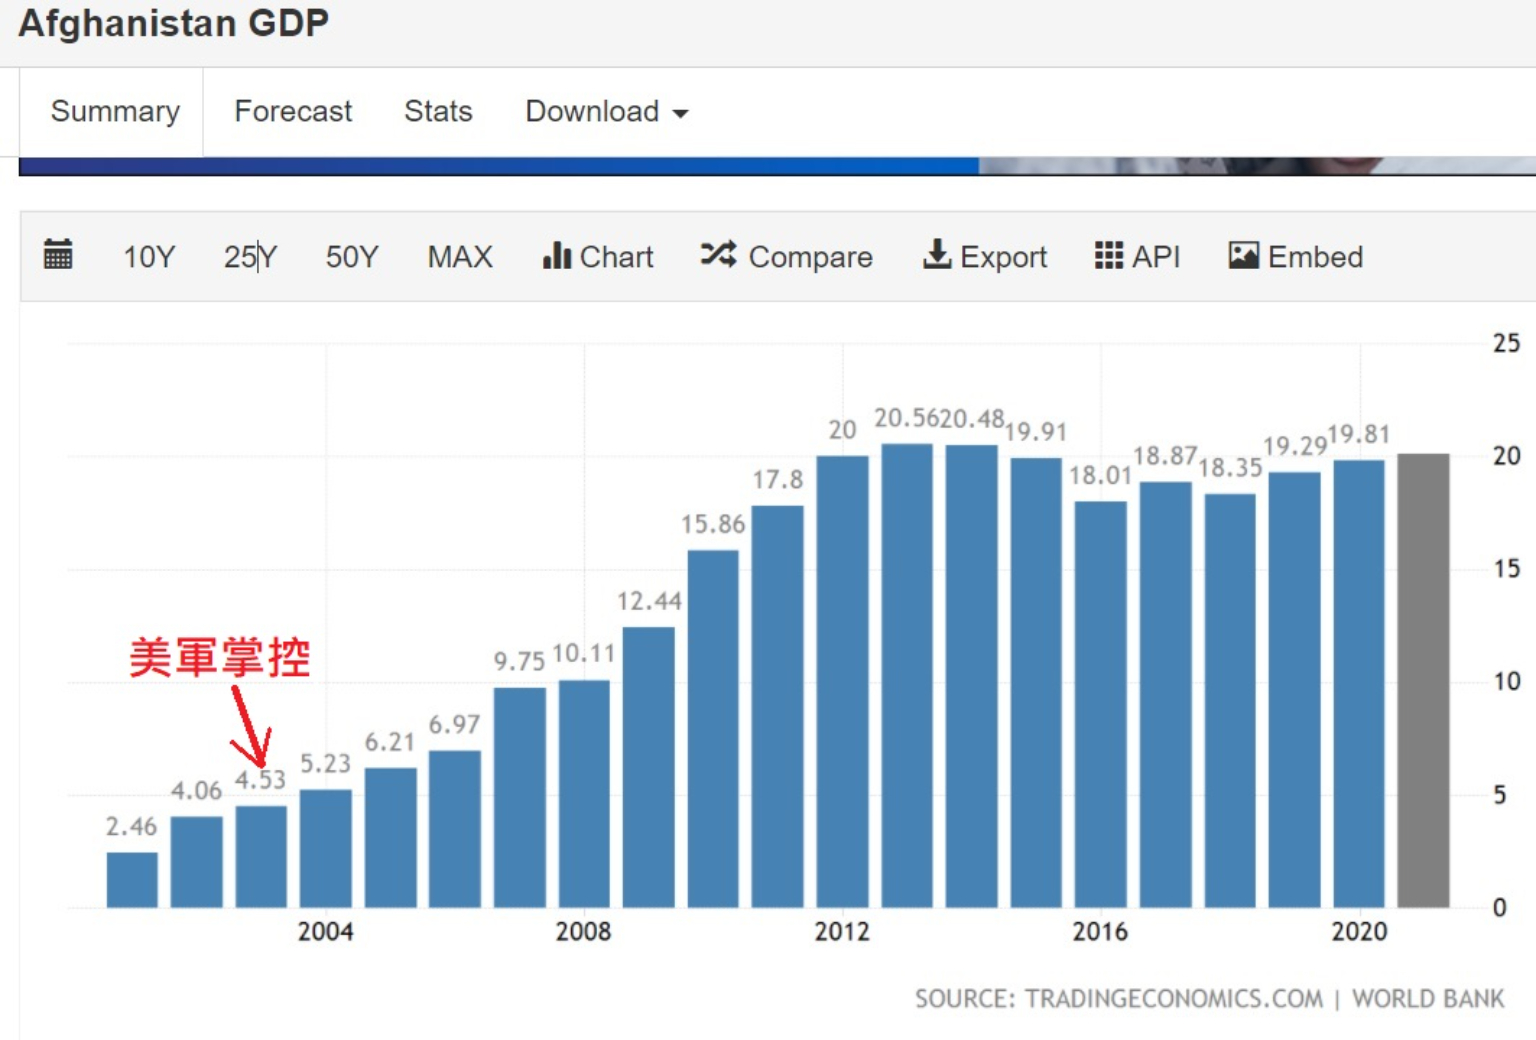
Task: Click the gray forecast bar
Action: point(1423,680)
